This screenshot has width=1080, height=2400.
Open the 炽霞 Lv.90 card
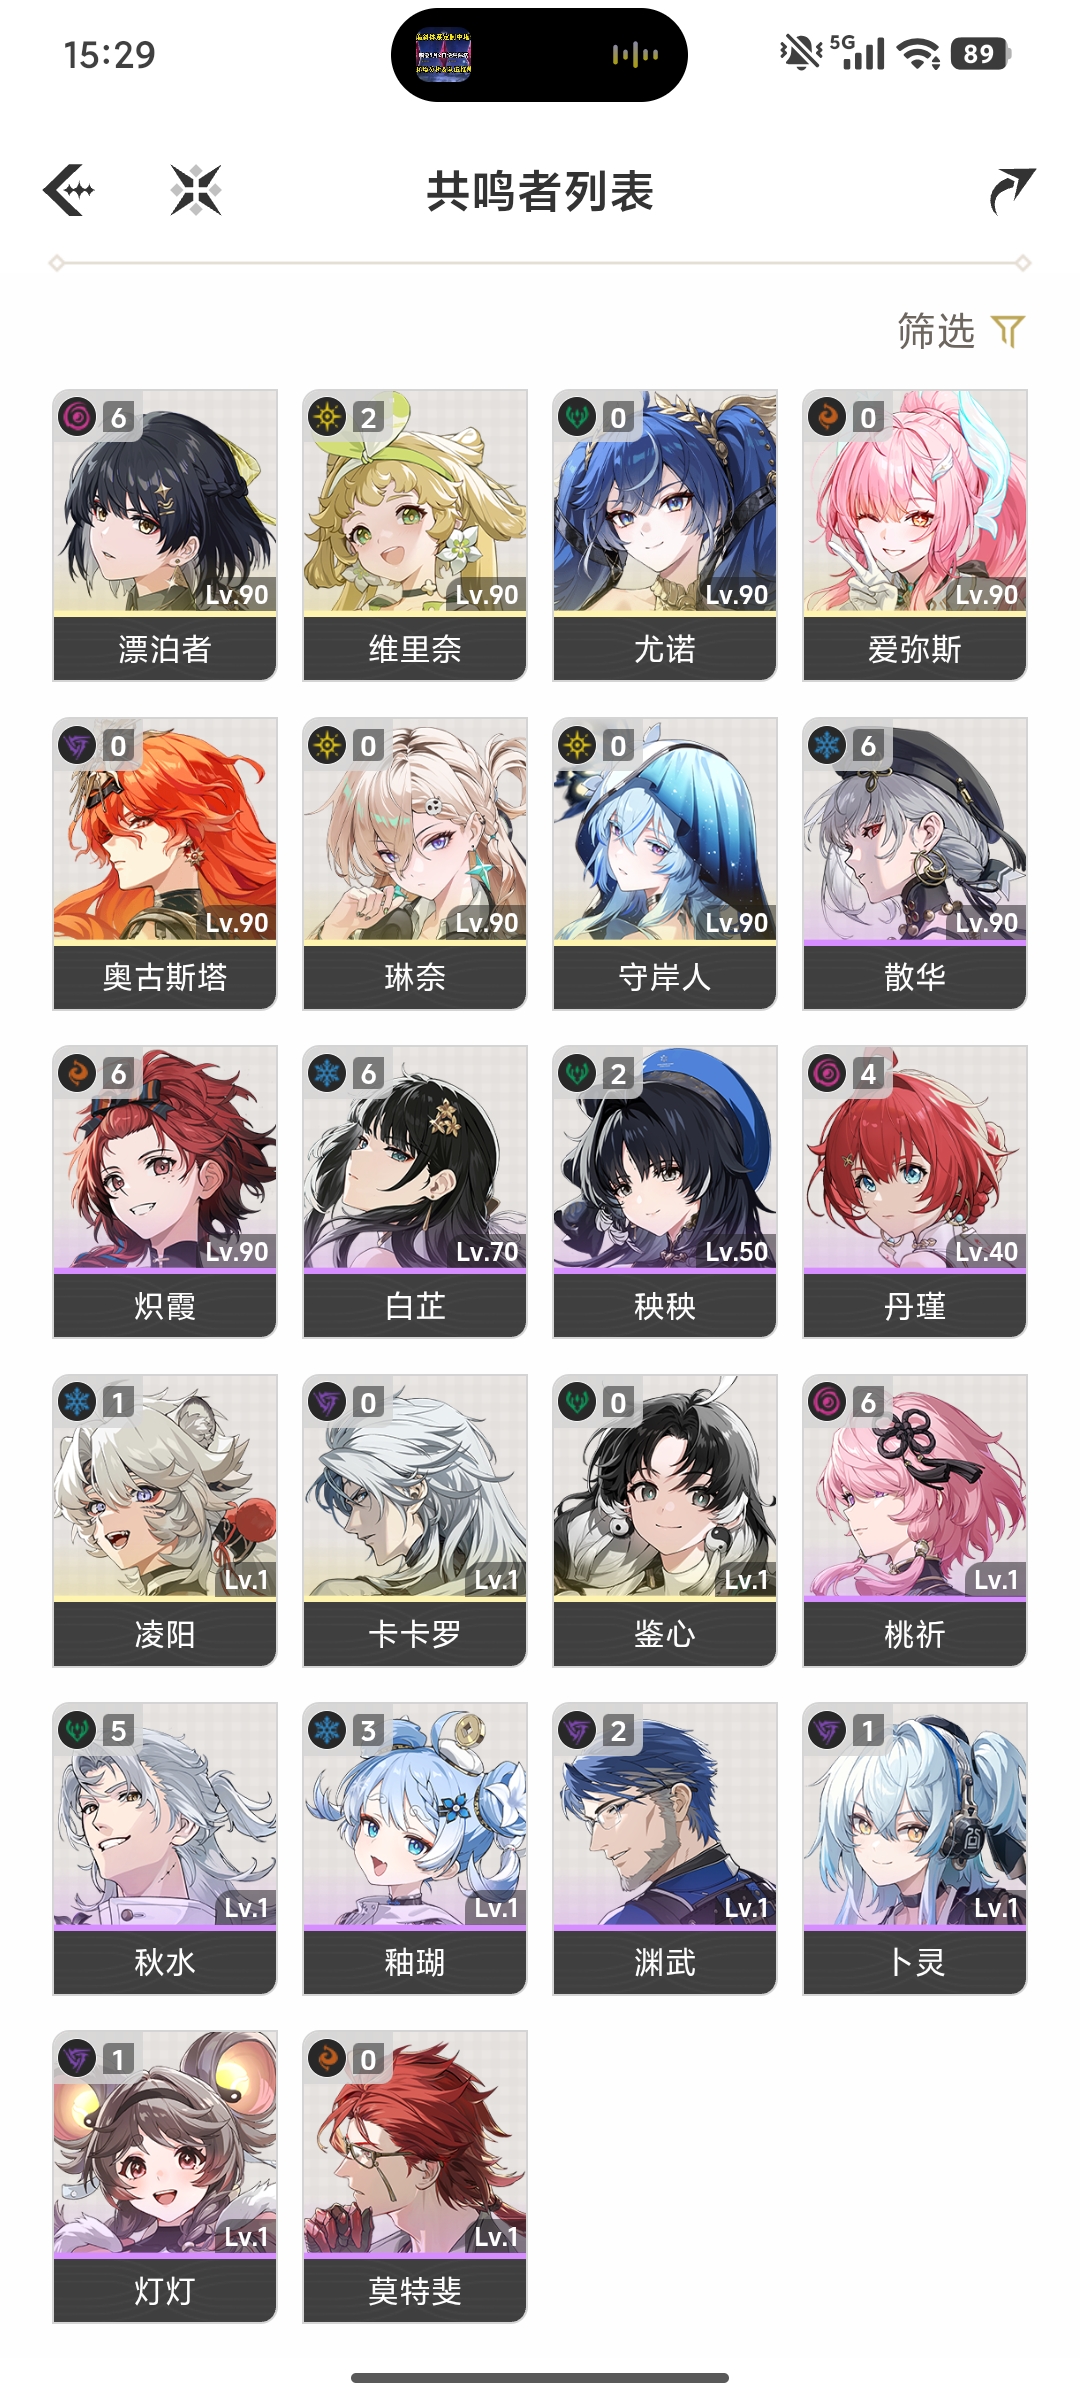point(165,1191)
